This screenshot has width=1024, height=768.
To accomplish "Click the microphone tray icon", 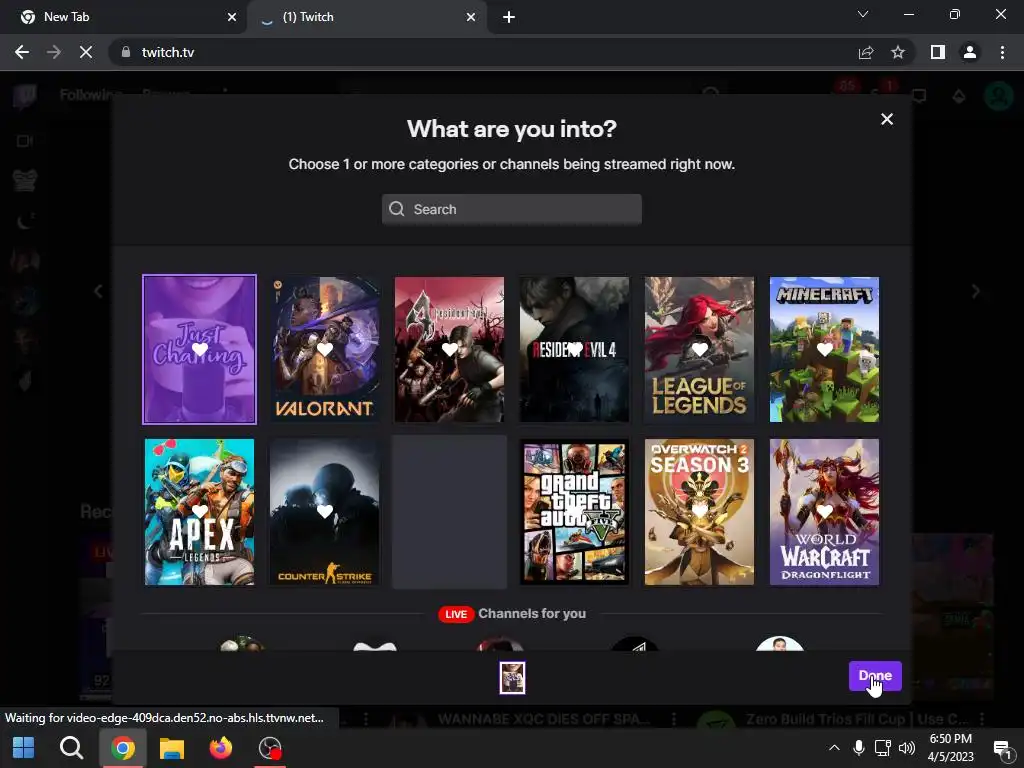I will [859, 748].
